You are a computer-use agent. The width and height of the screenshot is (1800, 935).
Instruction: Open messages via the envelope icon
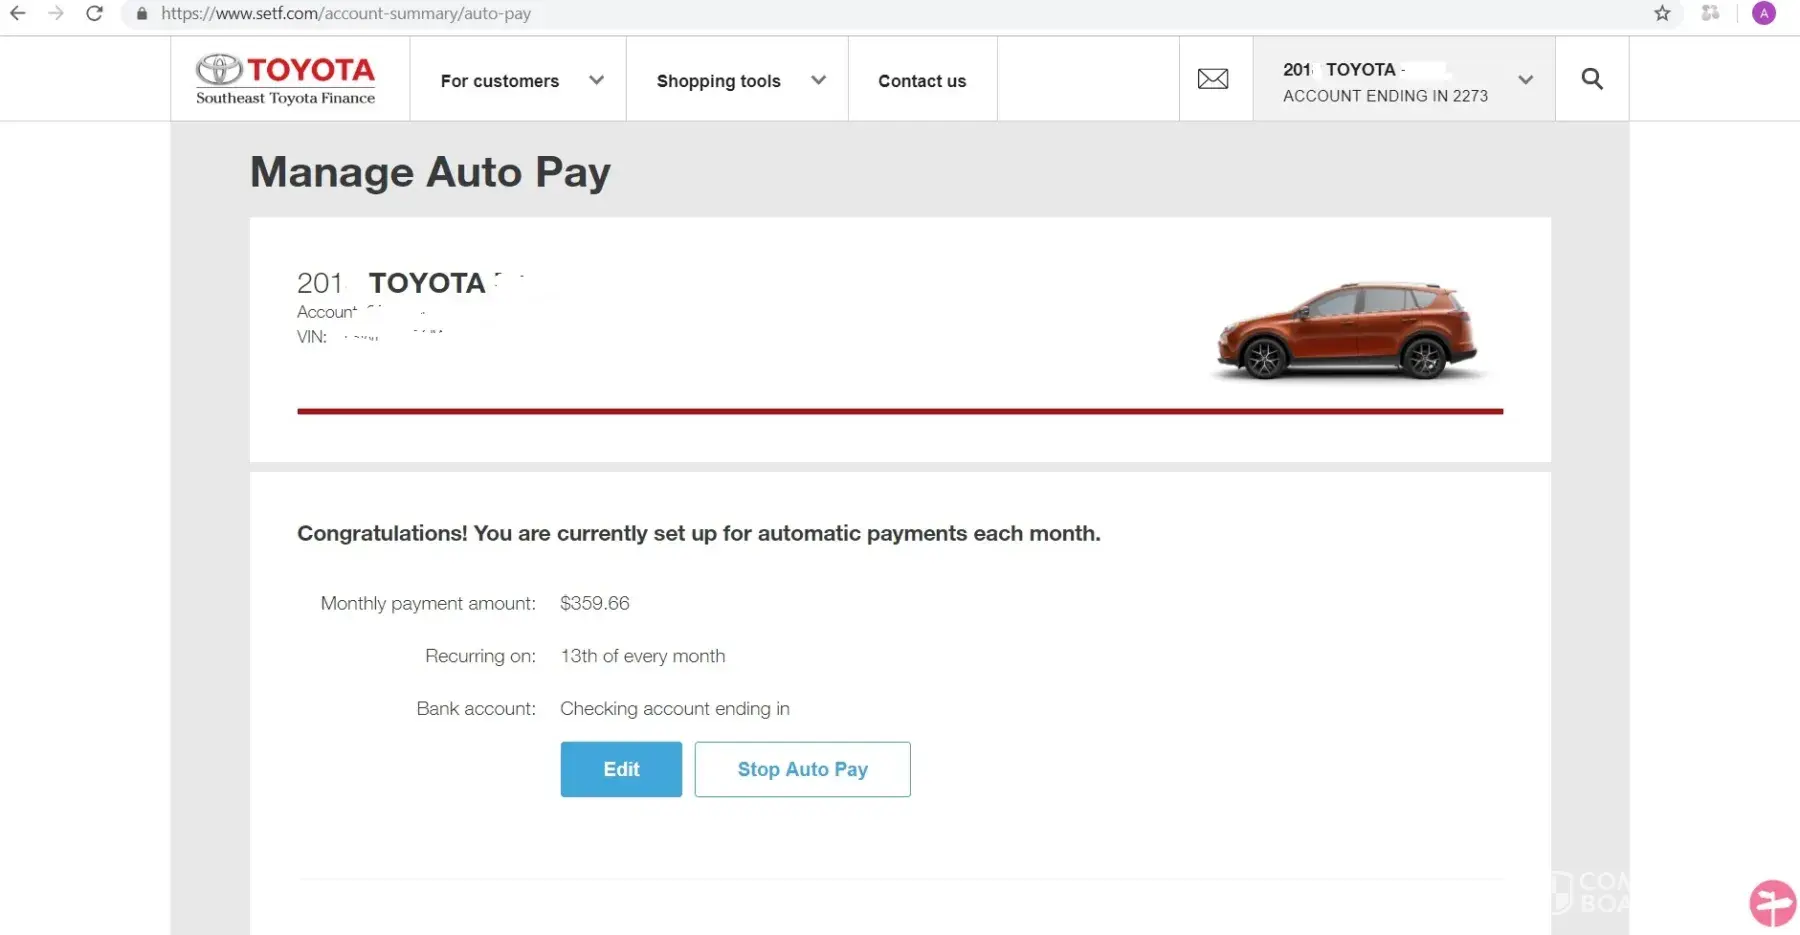1213,79
